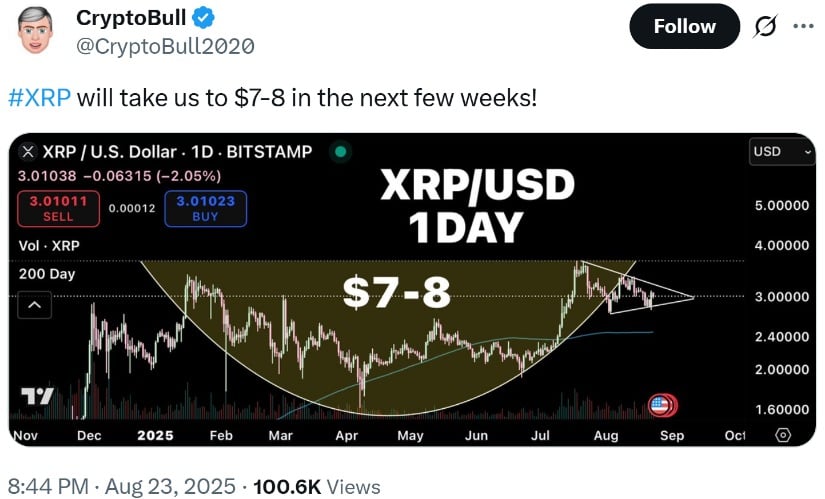825x499 pixels.
Task: Open the three-dot more options menu
Action: [803, 26]
